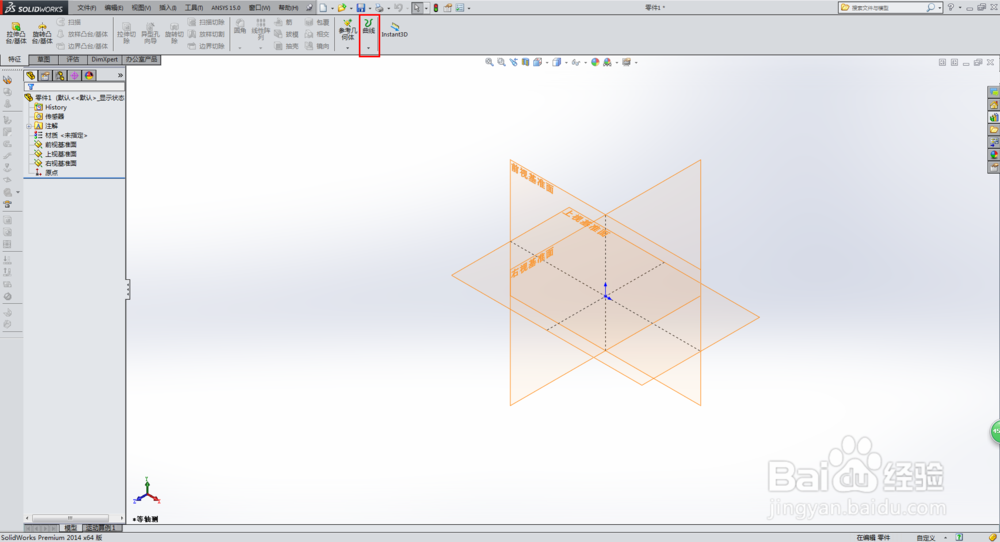The image size is (1000, 542).
Task: Open the dropdown next to New document icon
Action: coord(332,8)
